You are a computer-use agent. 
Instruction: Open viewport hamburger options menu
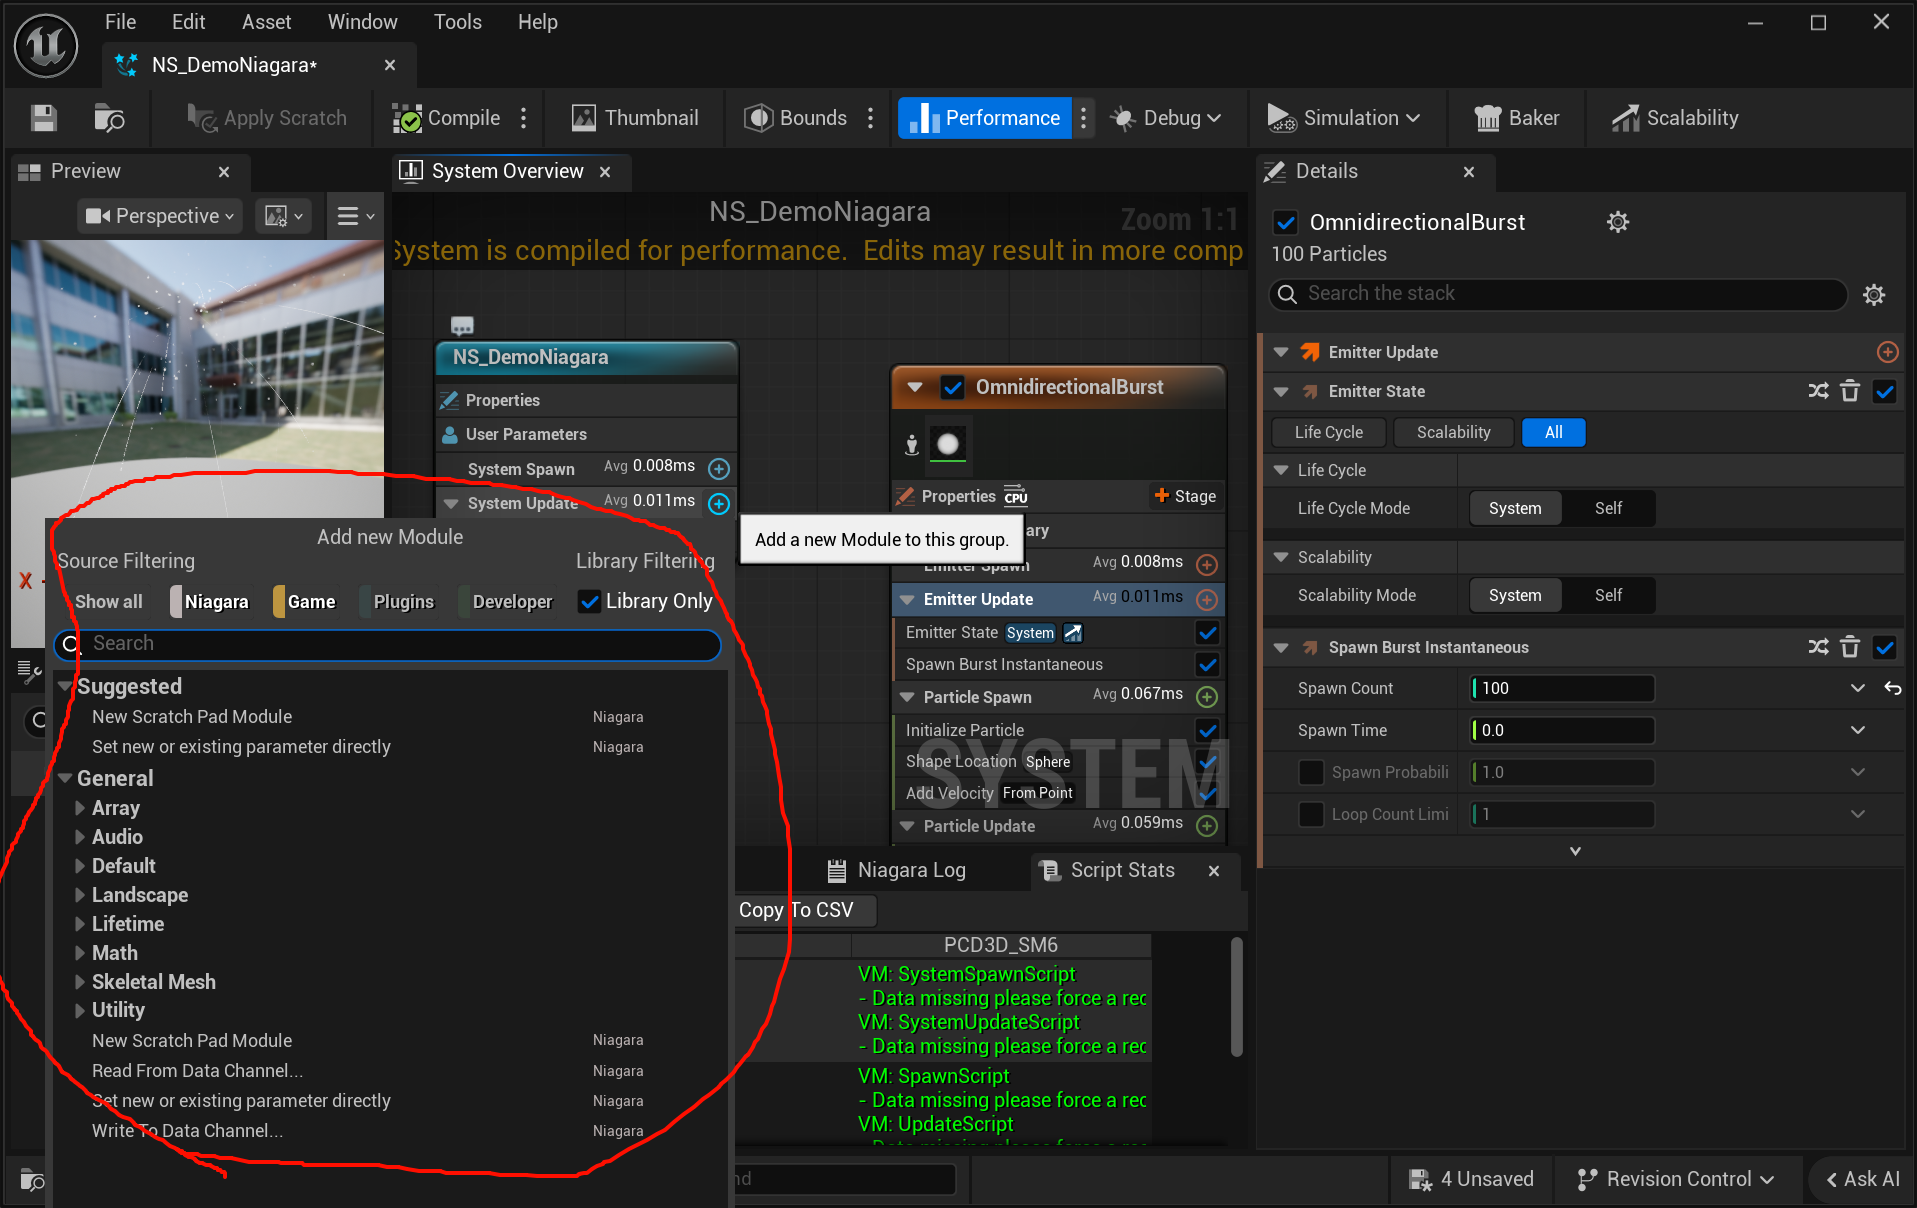[355, 216]
